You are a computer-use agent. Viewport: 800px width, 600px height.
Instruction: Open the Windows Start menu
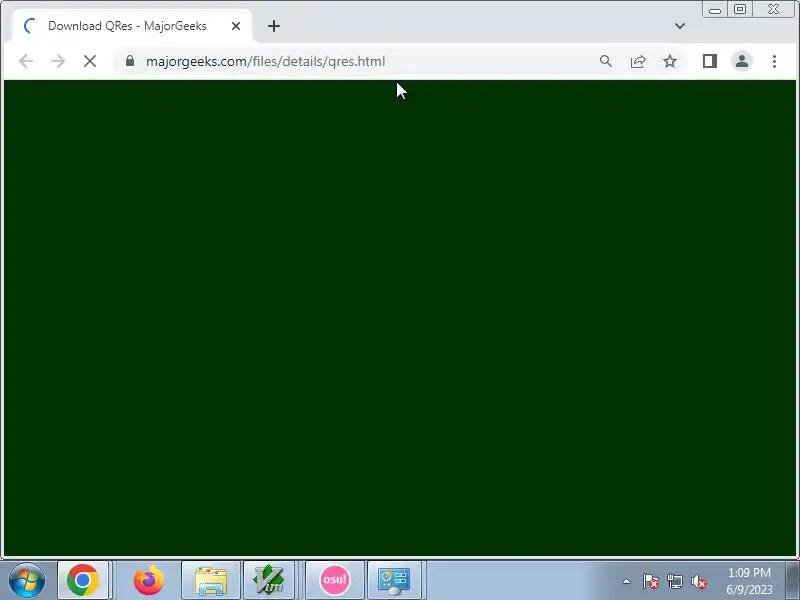(x=27, y=580)
